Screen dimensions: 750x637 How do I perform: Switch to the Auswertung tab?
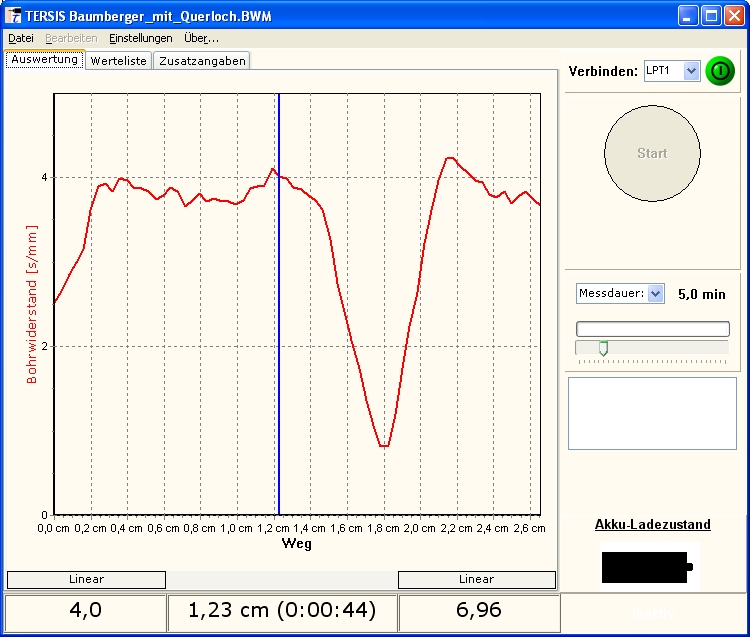point(44,59)
